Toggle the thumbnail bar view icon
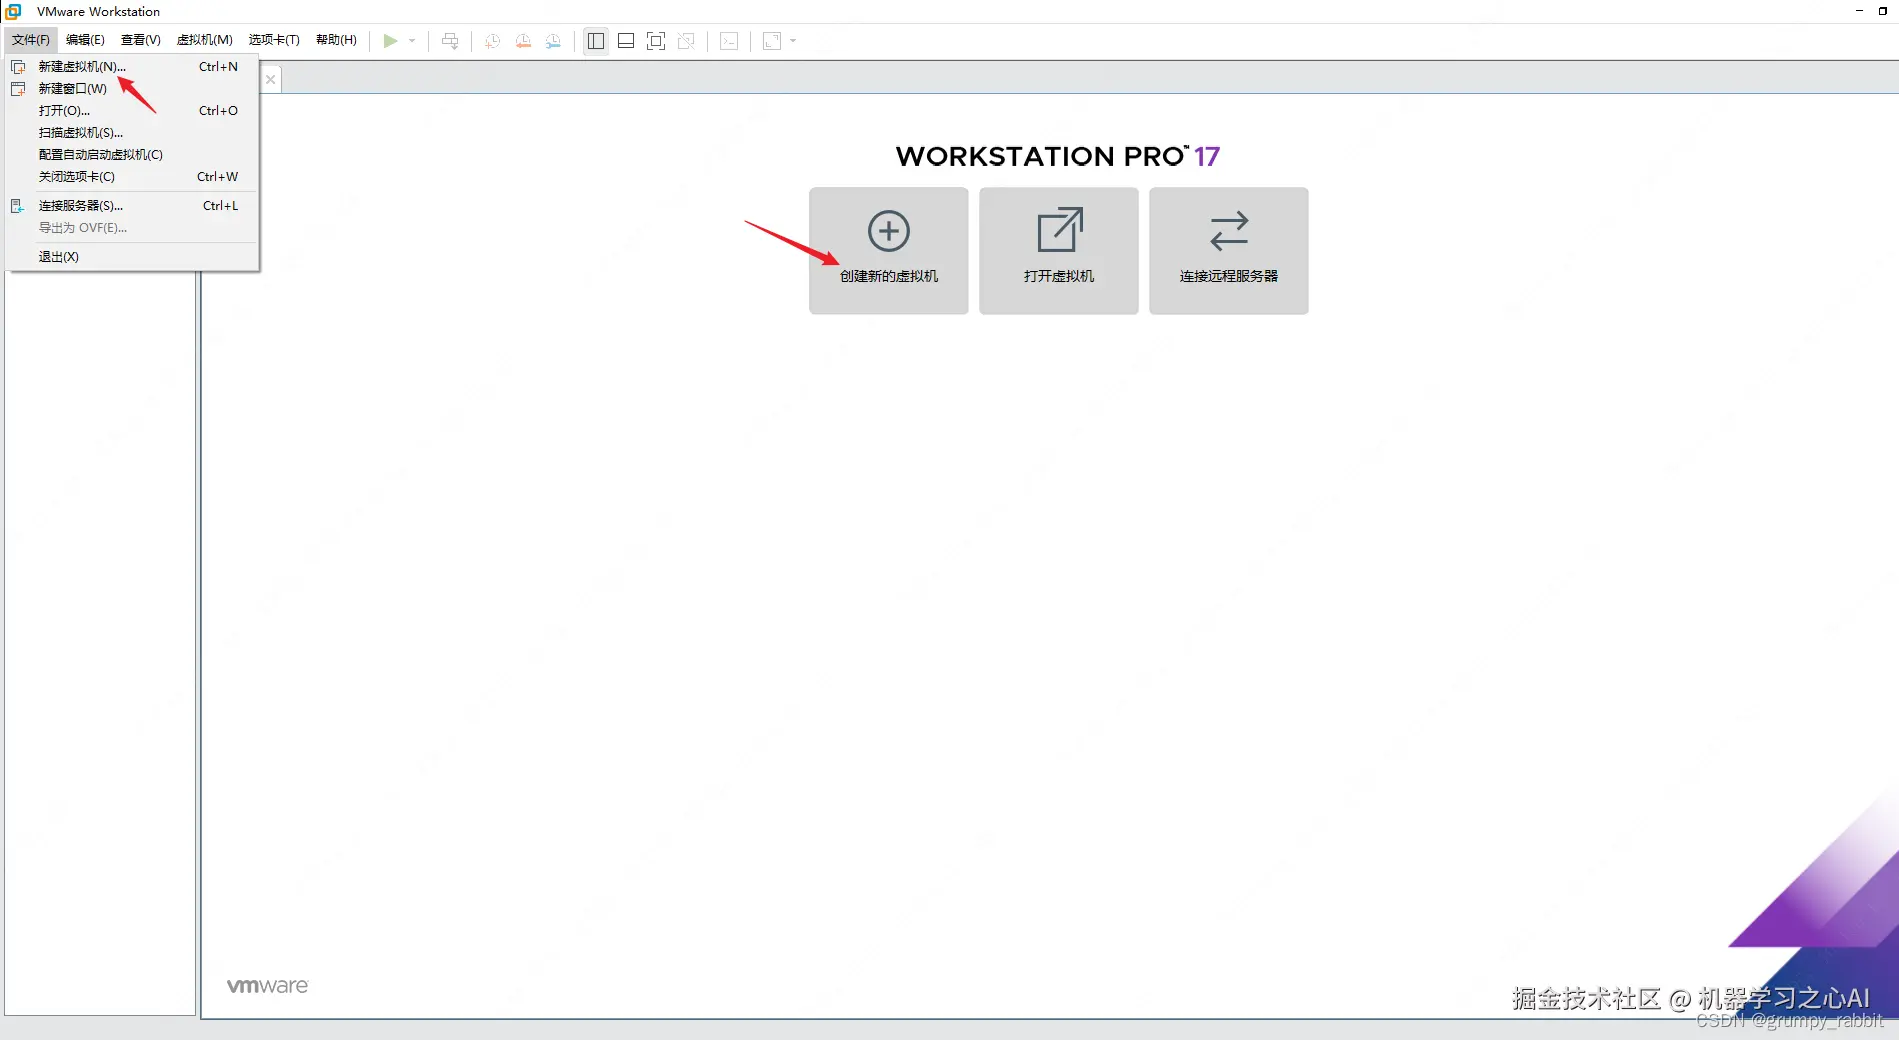Image resolution: width=1899 pixels, height=1040 pixels. pos(626,41)
